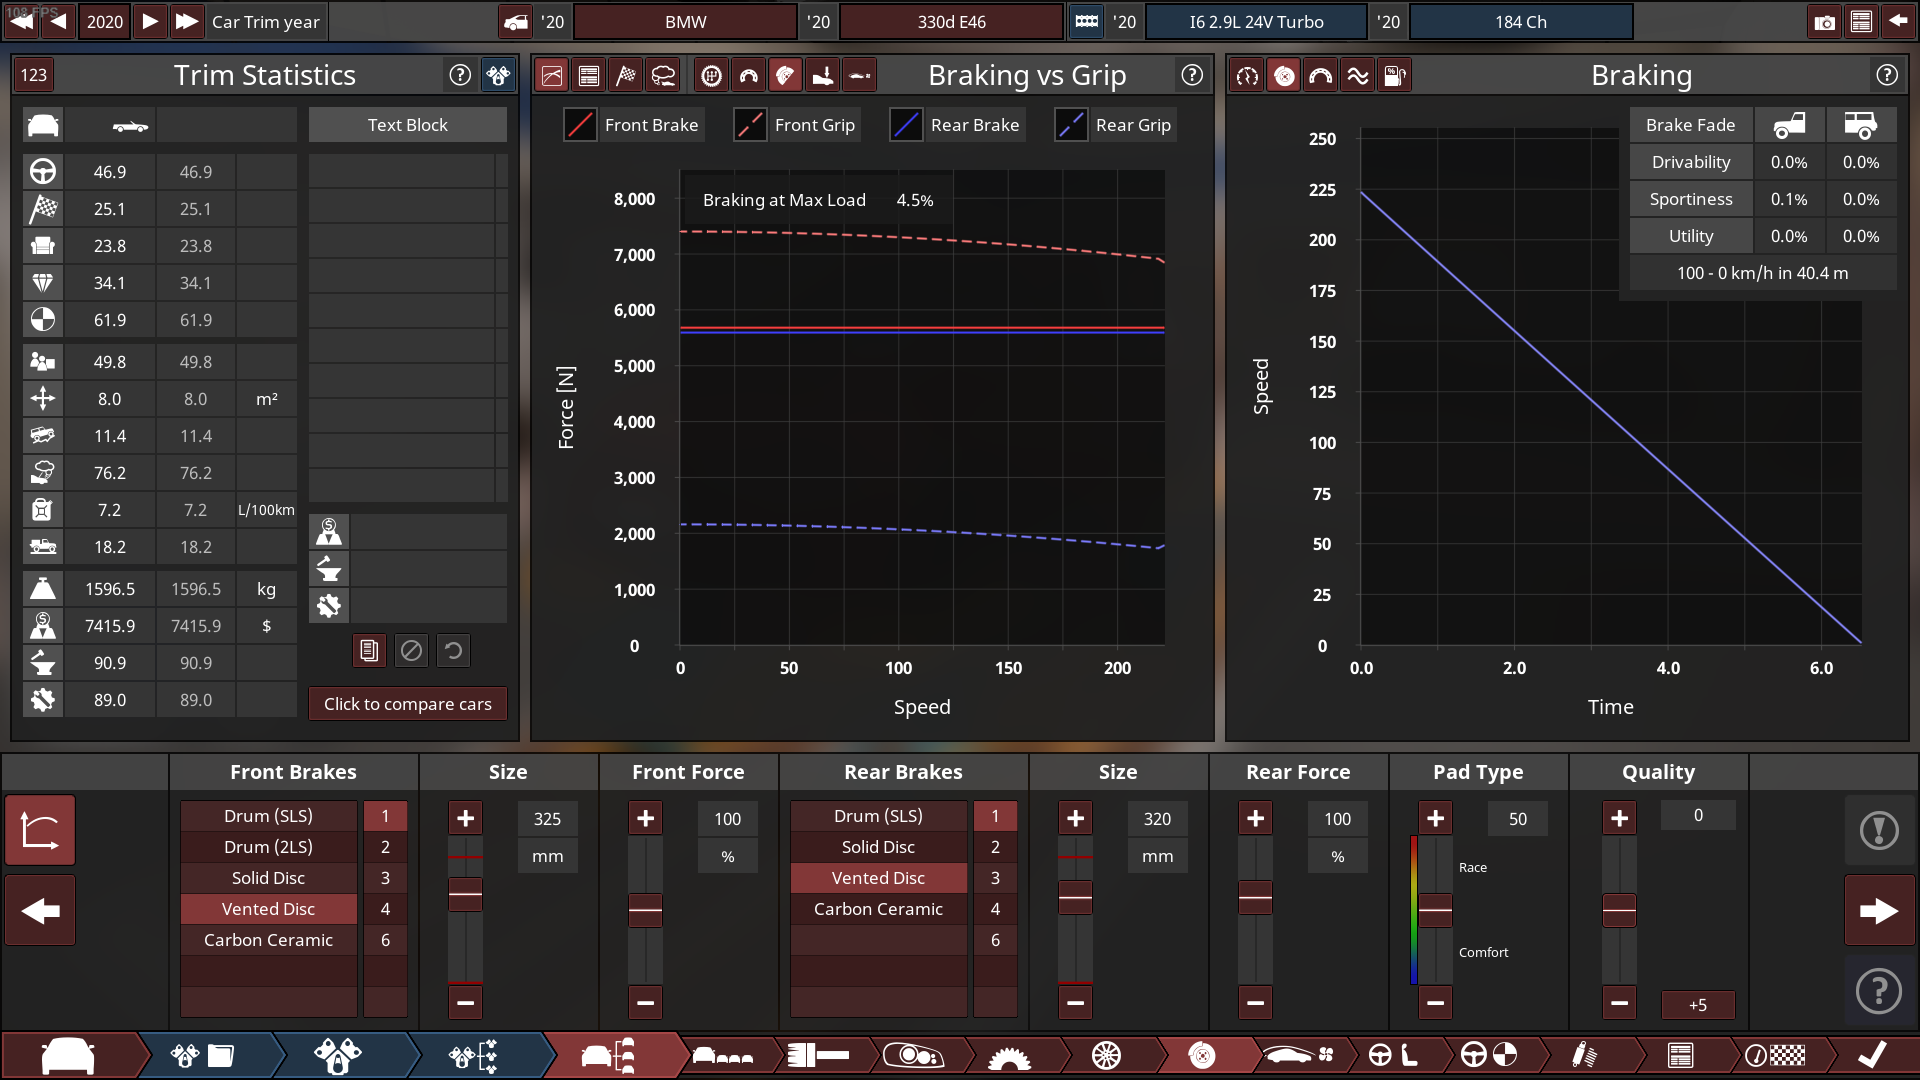
Task: Click the Text Block button
Action: (x=407, y=125)
